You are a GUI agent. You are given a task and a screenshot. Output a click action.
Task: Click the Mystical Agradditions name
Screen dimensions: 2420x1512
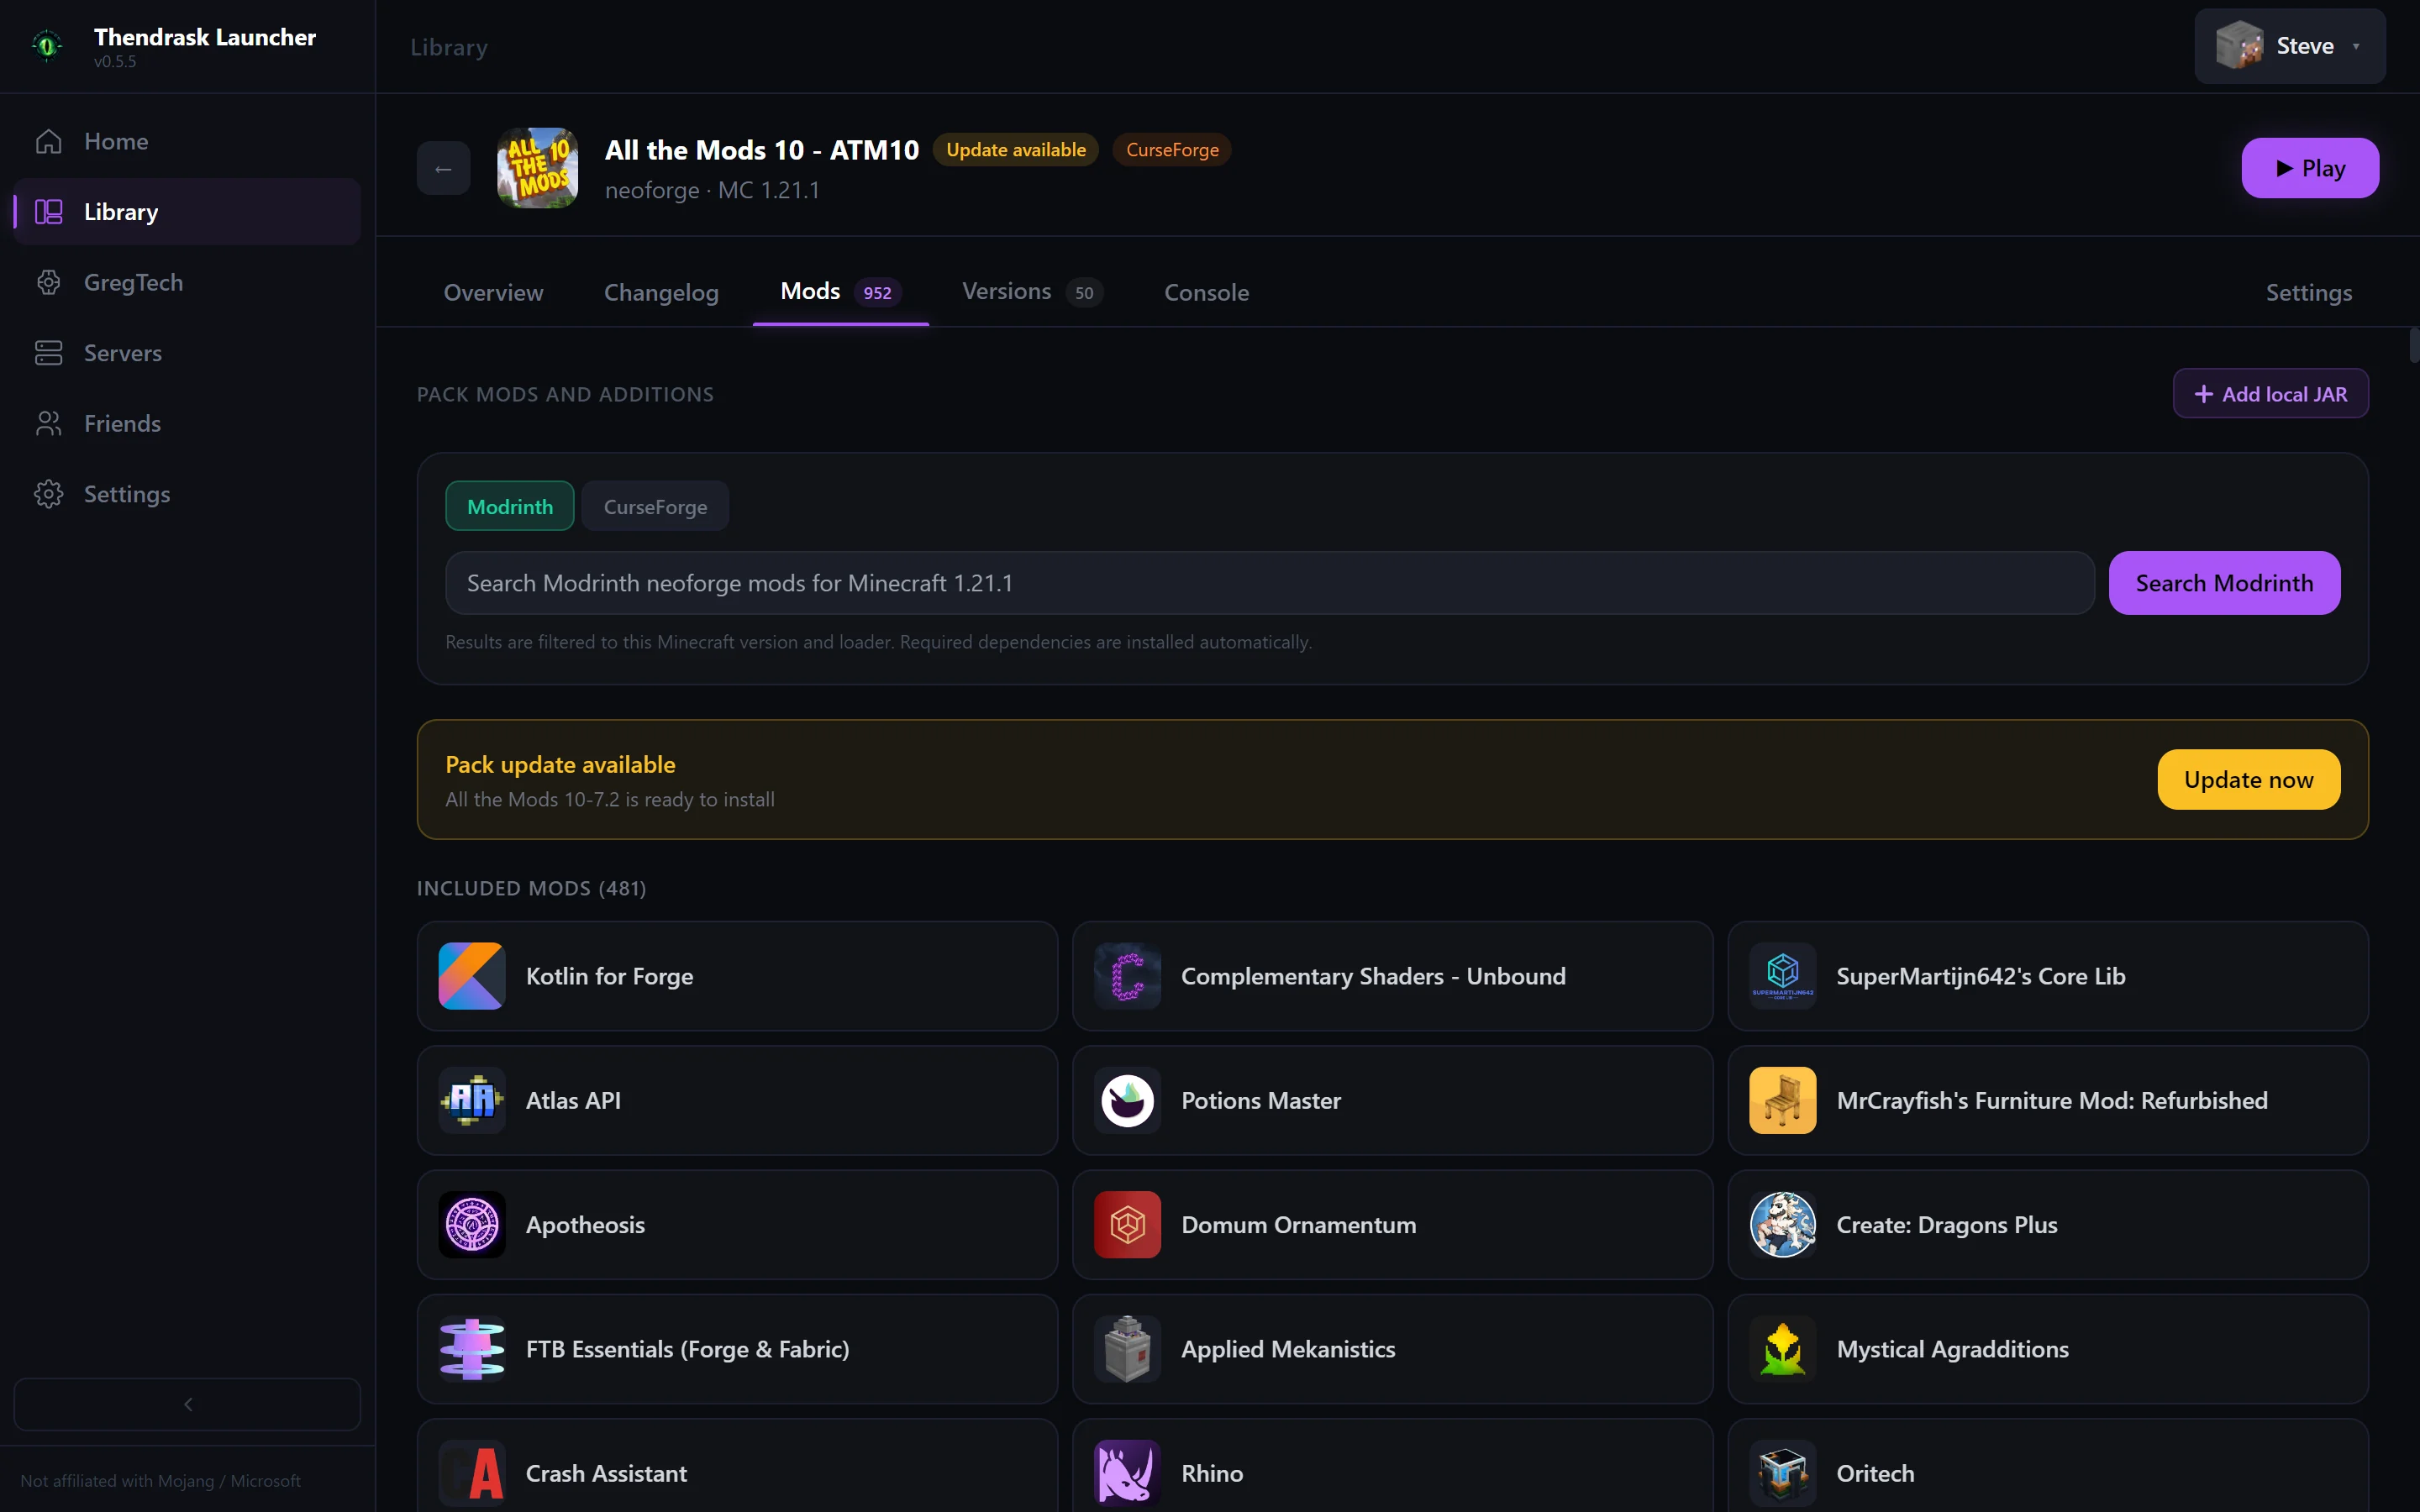pos(1952,1349)
